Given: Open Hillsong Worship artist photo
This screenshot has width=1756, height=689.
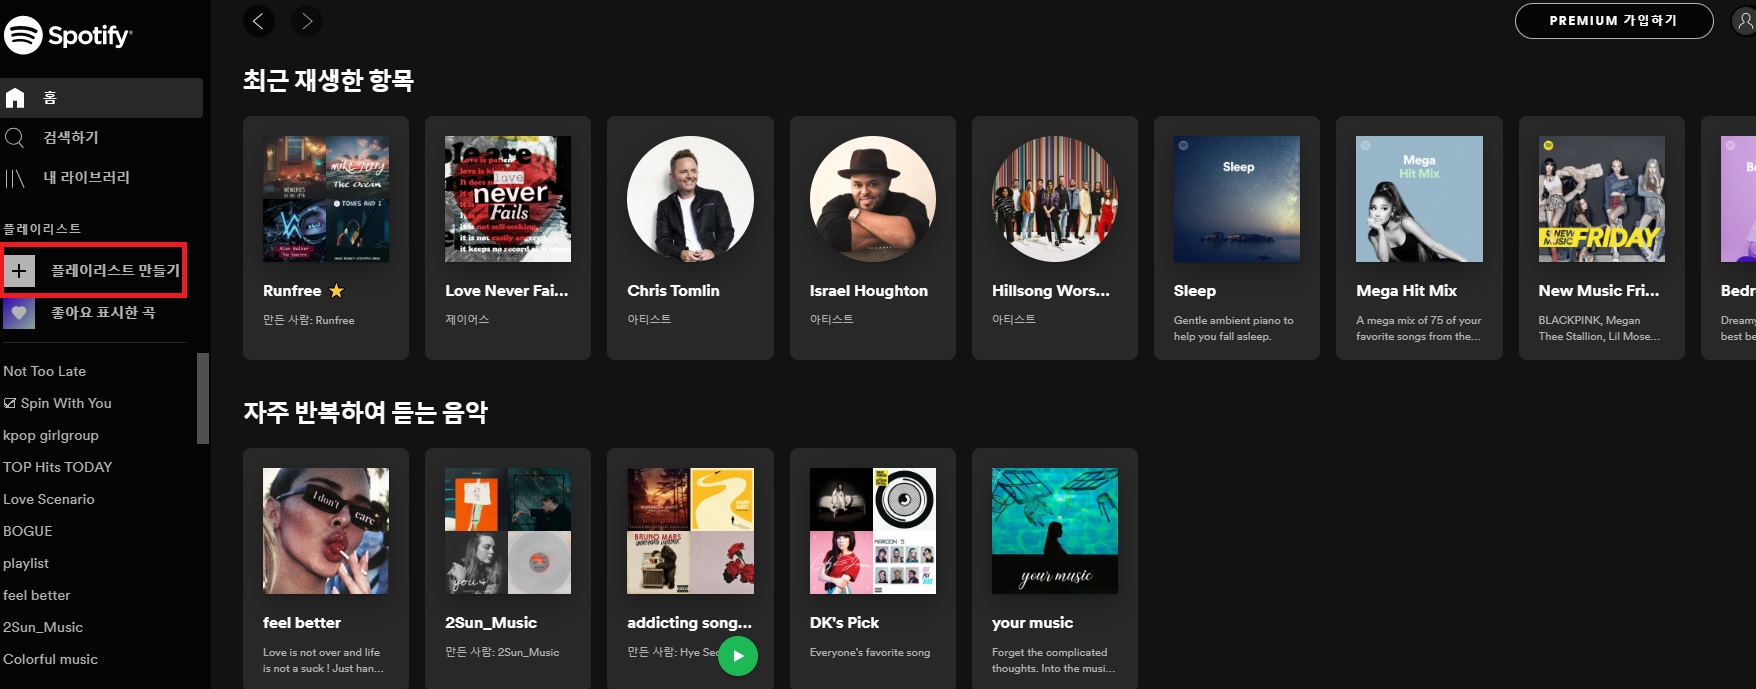Looking at the screenshot, I should (x=1055, y=199).
